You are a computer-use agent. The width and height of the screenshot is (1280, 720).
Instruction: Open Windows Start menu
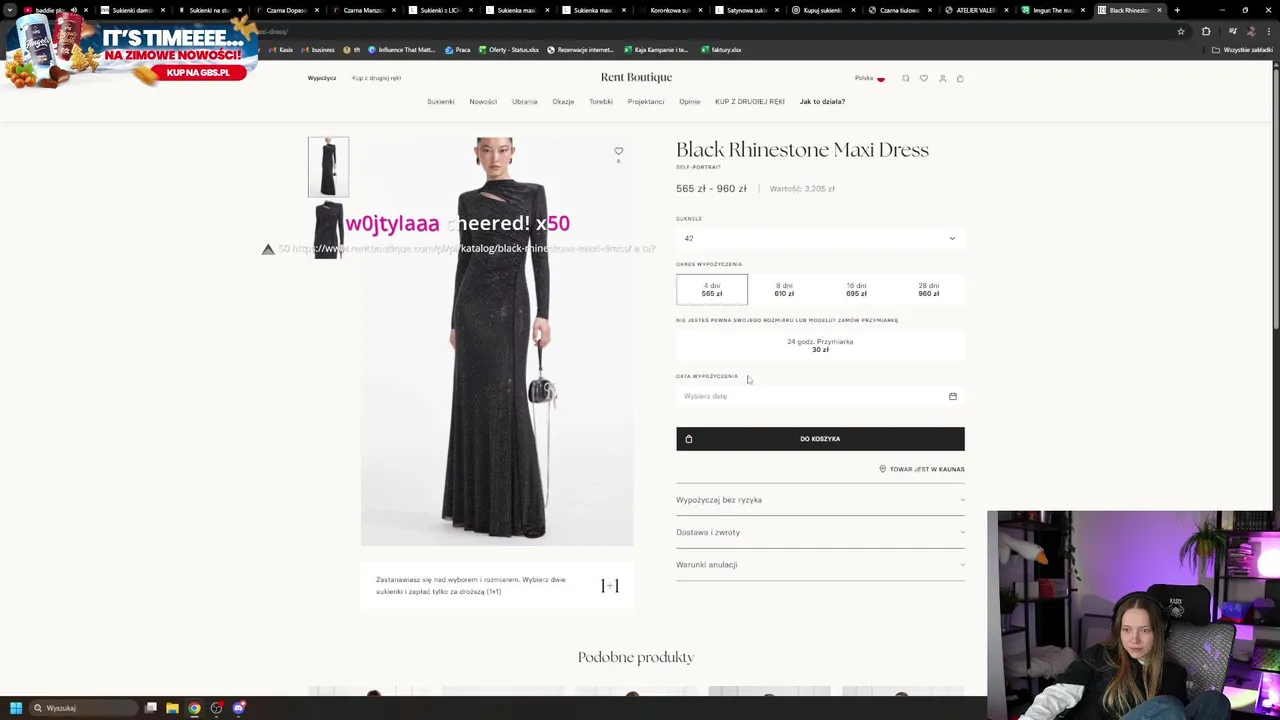pos(15,708)
